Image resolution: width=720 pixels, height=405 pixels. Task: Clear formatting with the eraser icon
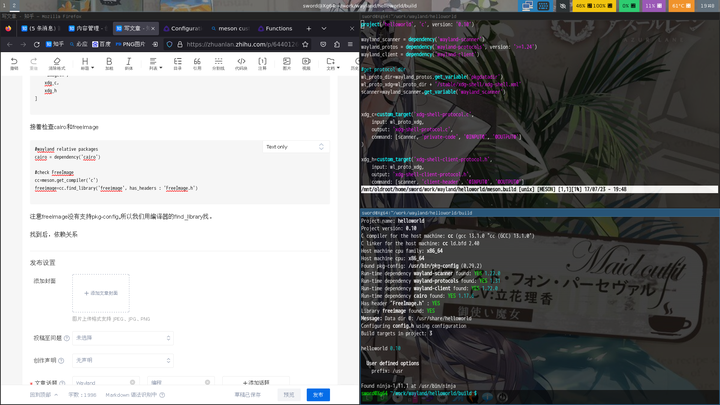coord(57,63)
